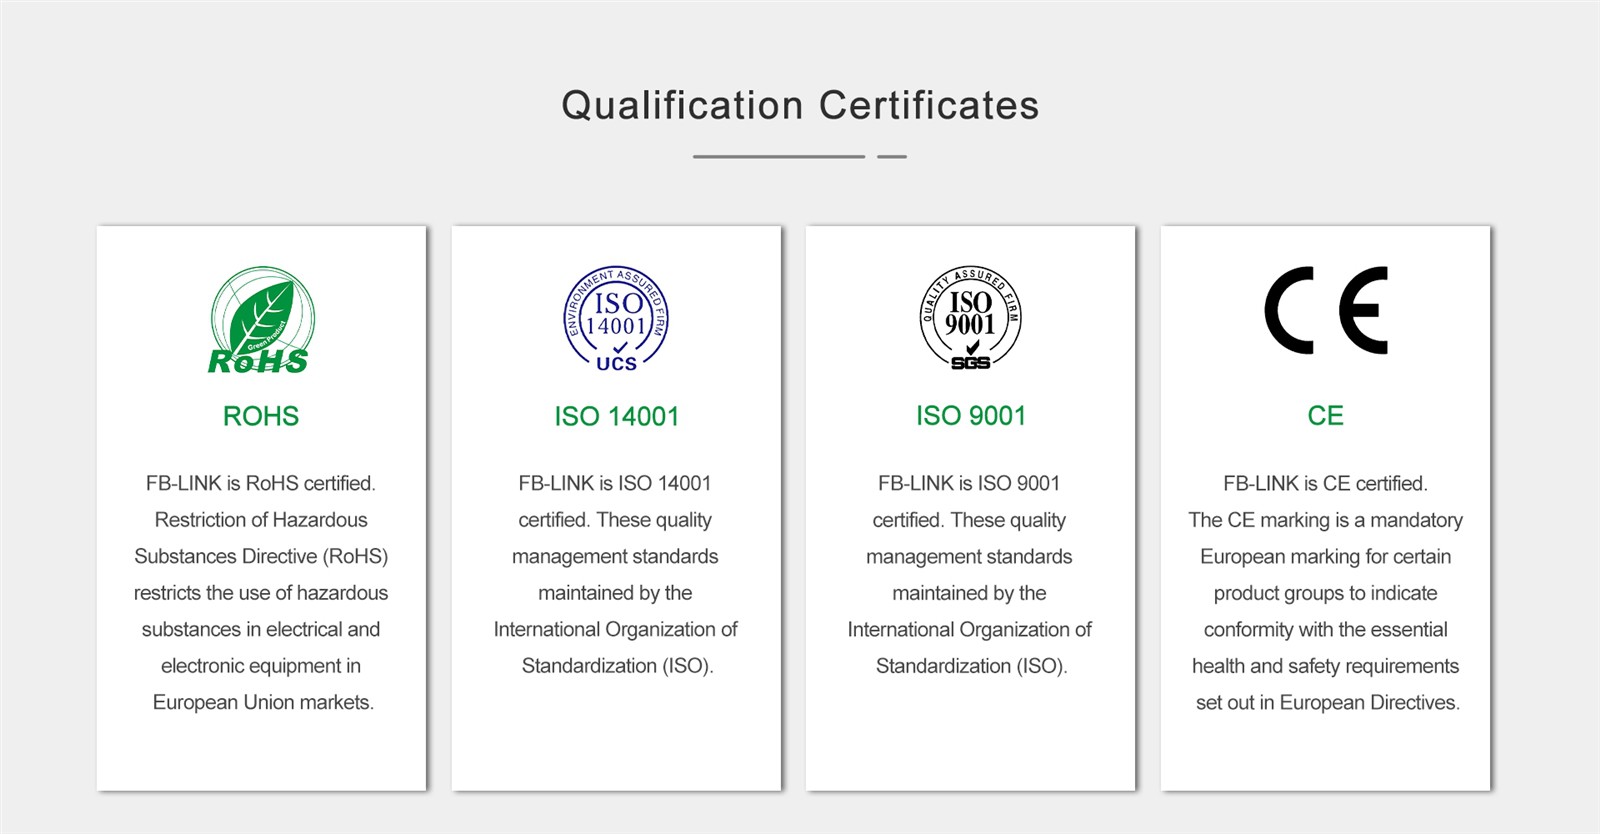Click the long divider line under the heading
Screen dimensions: 1600x834
(778, 156)
